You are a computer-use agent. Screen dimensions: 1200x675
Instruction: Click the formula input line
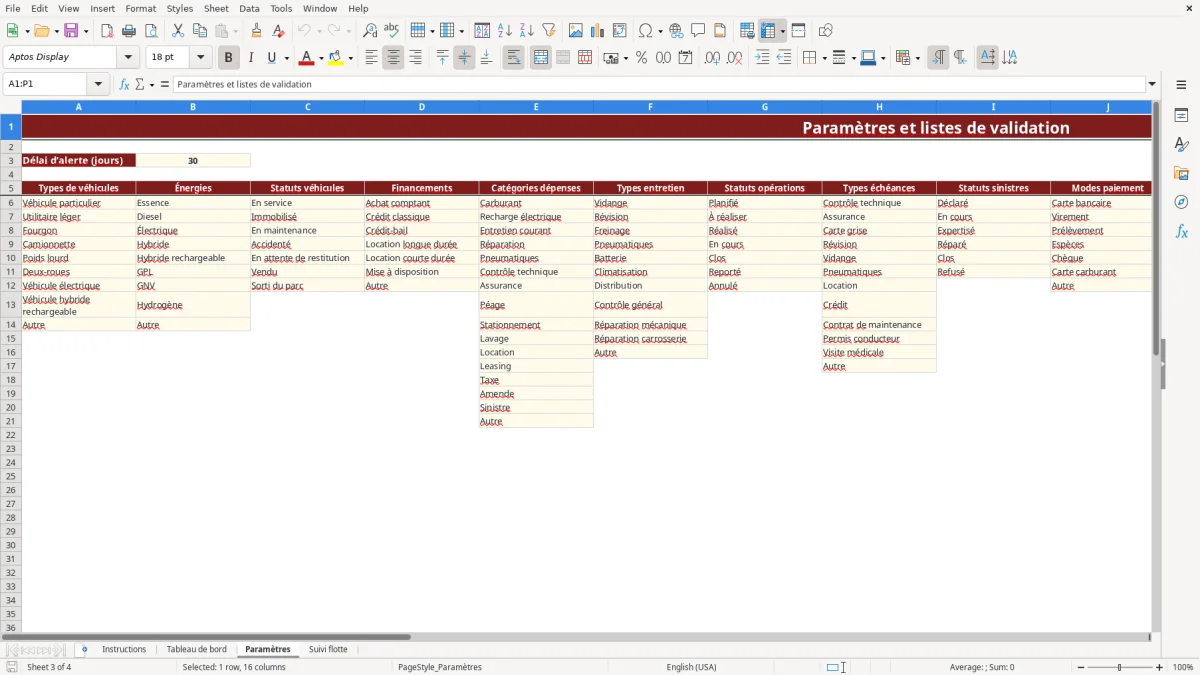[x=658, y=84]
